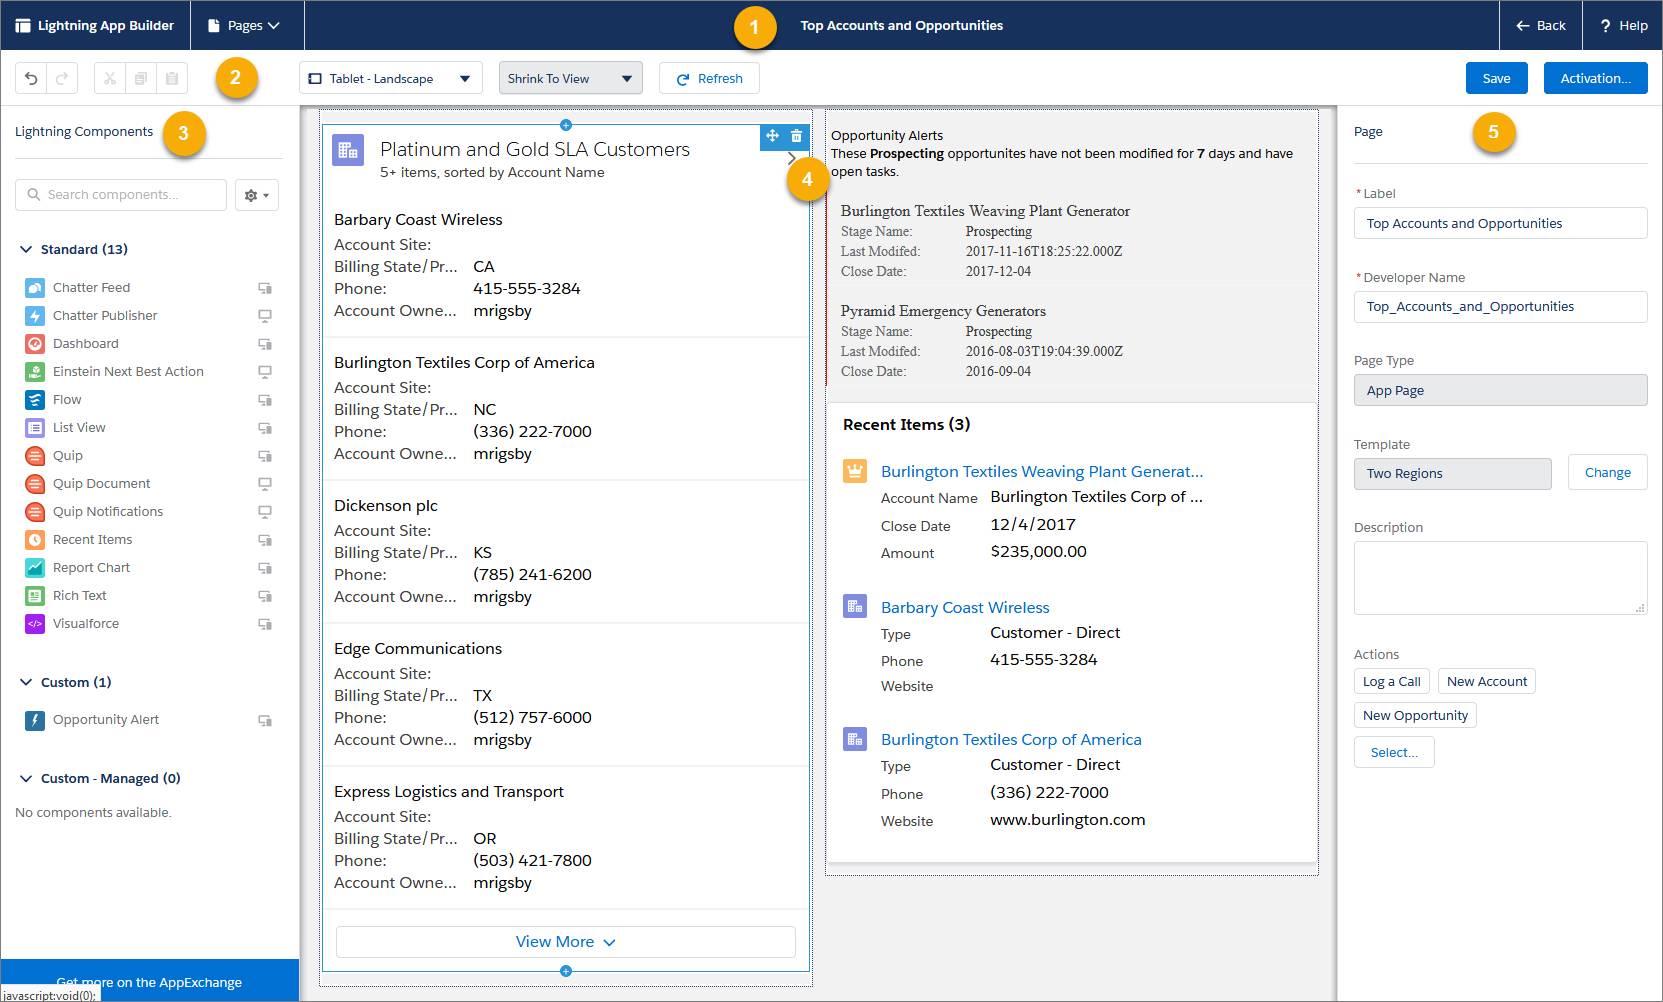Click the Back button

(x=1541, y=26)
